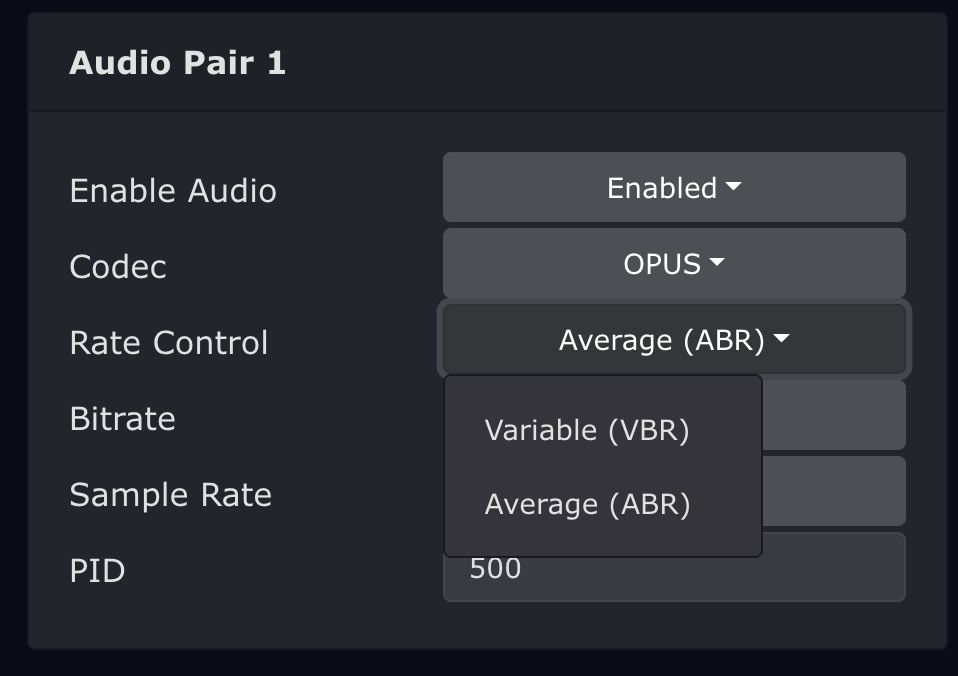Click the Rate Control label
The height and width of the screenshot is (676, 958).
pos(169,343)
